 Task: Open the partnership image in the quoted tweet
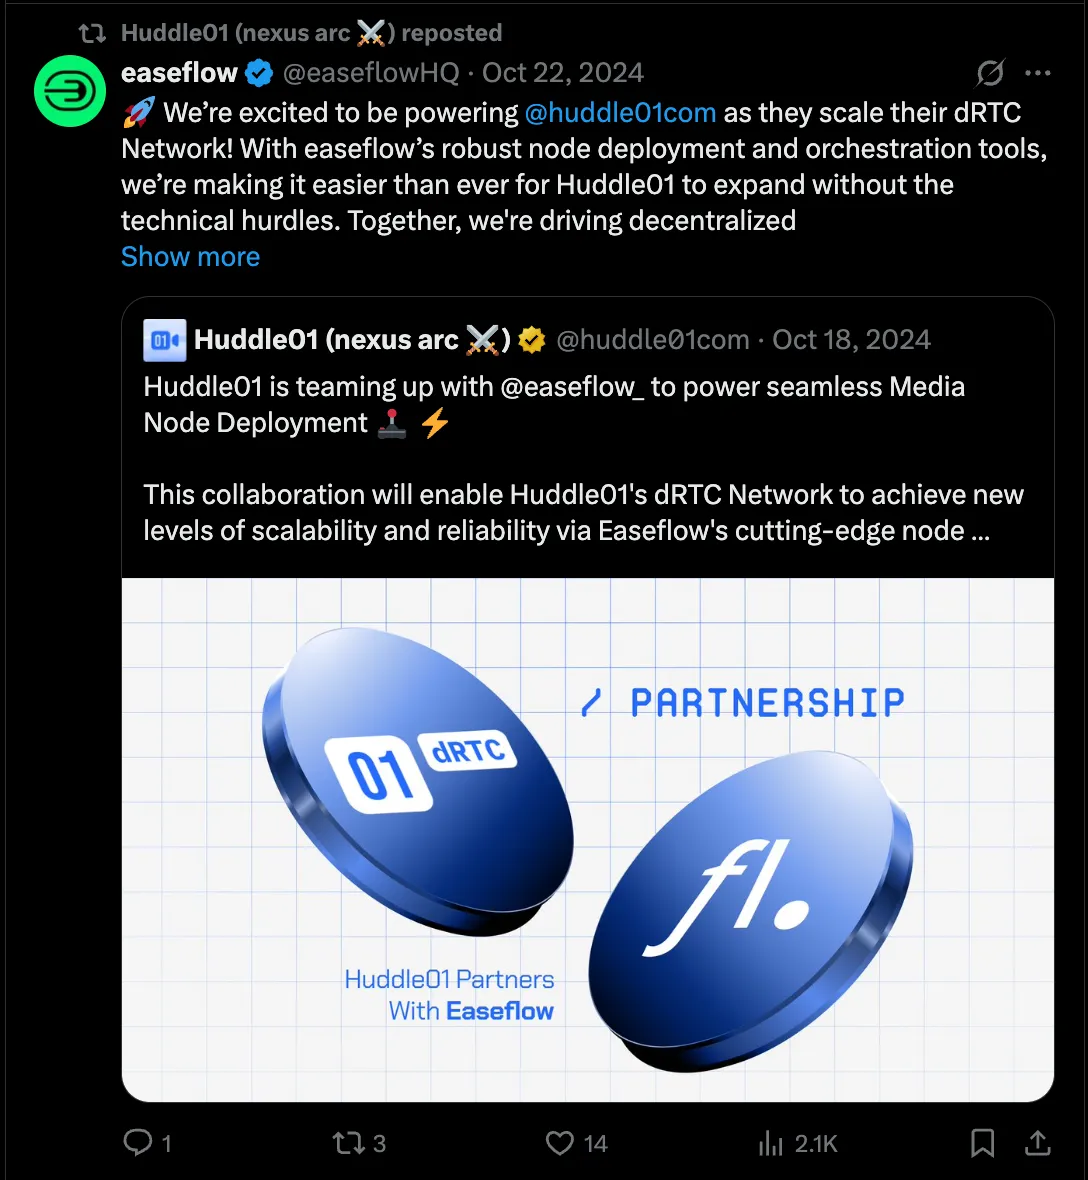point(588,839)
